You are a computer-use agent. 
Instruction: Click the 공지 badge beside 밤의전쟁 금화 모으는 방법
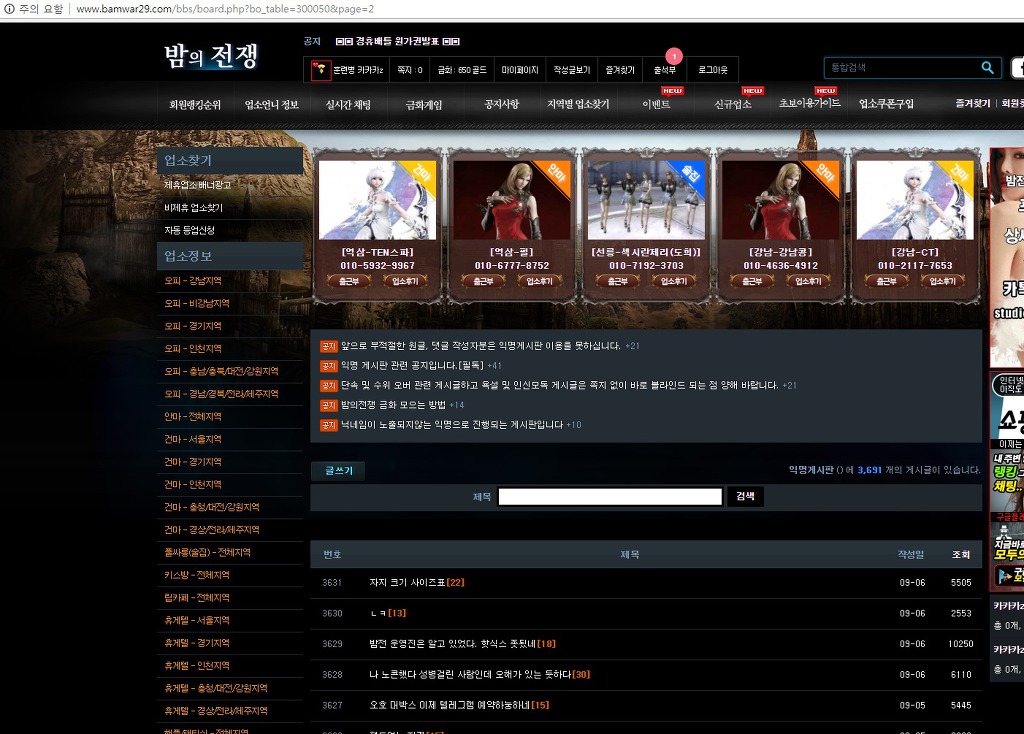tap(328, 406)
